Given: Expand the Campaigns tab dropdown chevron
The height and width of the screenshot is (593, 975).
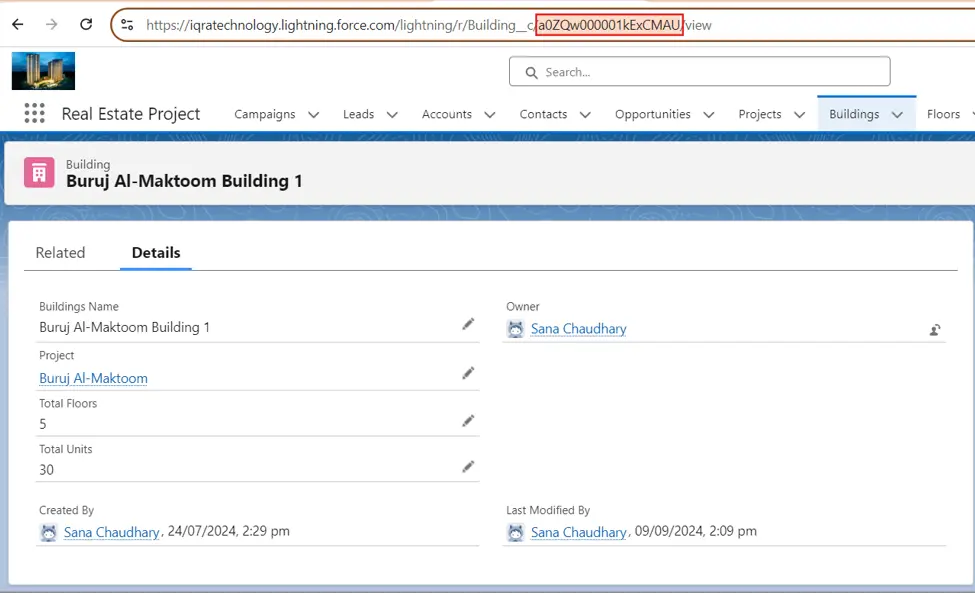Looking at the screenshot, I should pos(313,114).
